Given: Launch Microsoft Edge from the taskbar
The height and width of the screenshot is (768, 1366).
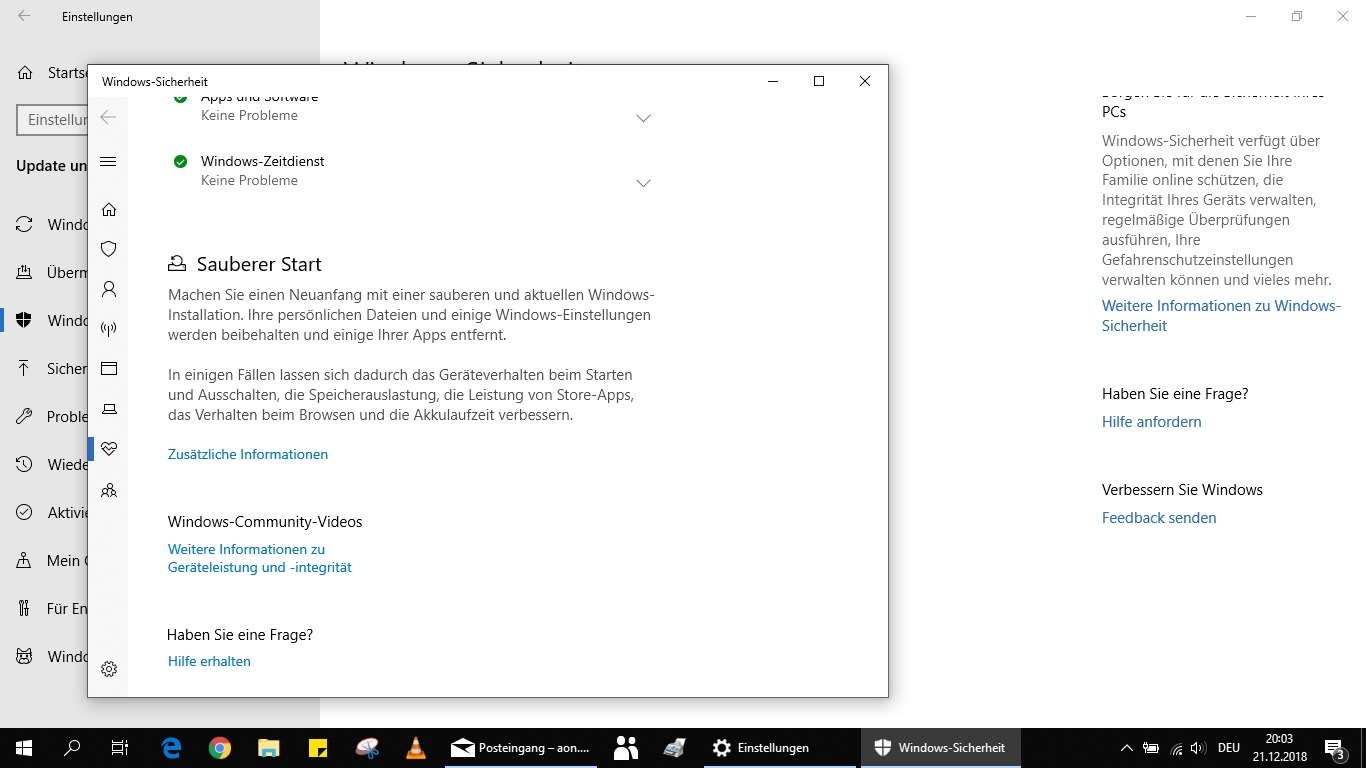Looking at the screenshot, I should [x=171, y=748].
